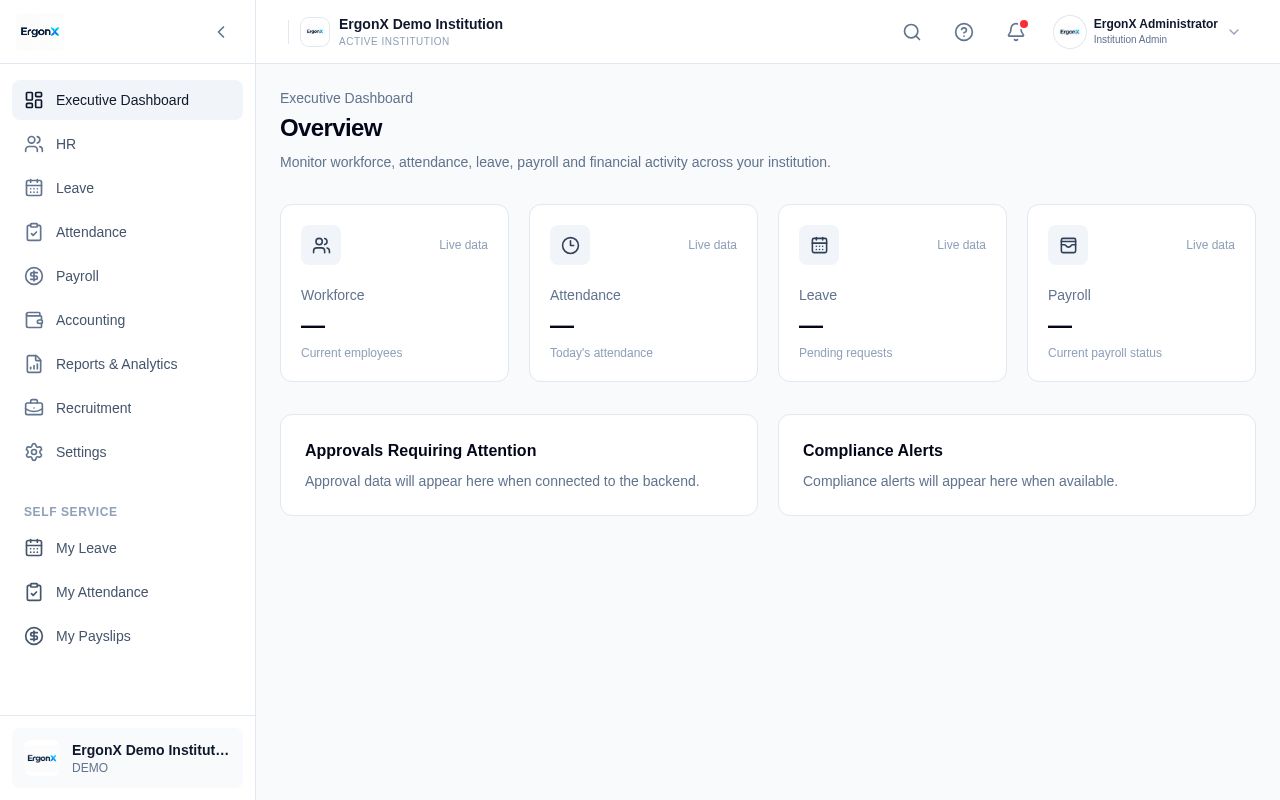Click the Current payroll status label
The width and height of the screenshot is (1280, 800).
[x=1105, y=353]
